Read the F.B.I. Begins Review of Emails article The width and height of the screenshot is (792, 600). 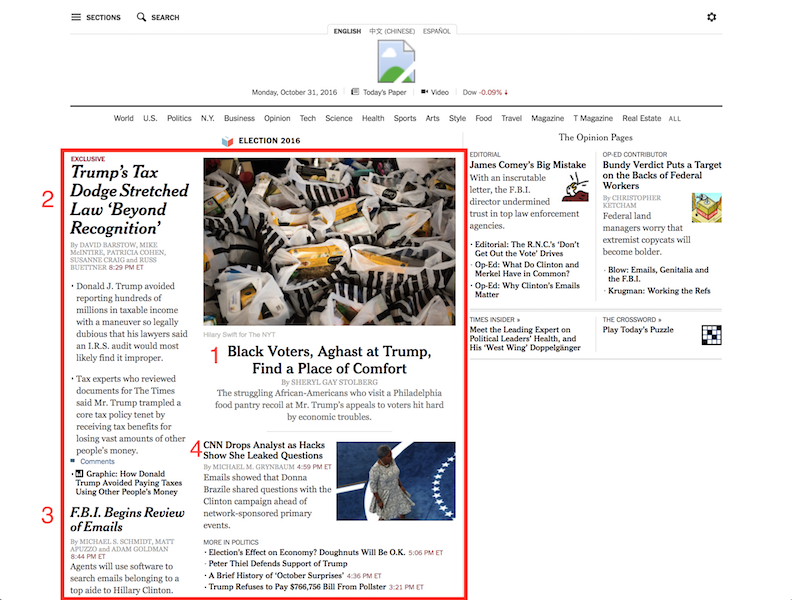pyautogui.click(x=127, y=520)
